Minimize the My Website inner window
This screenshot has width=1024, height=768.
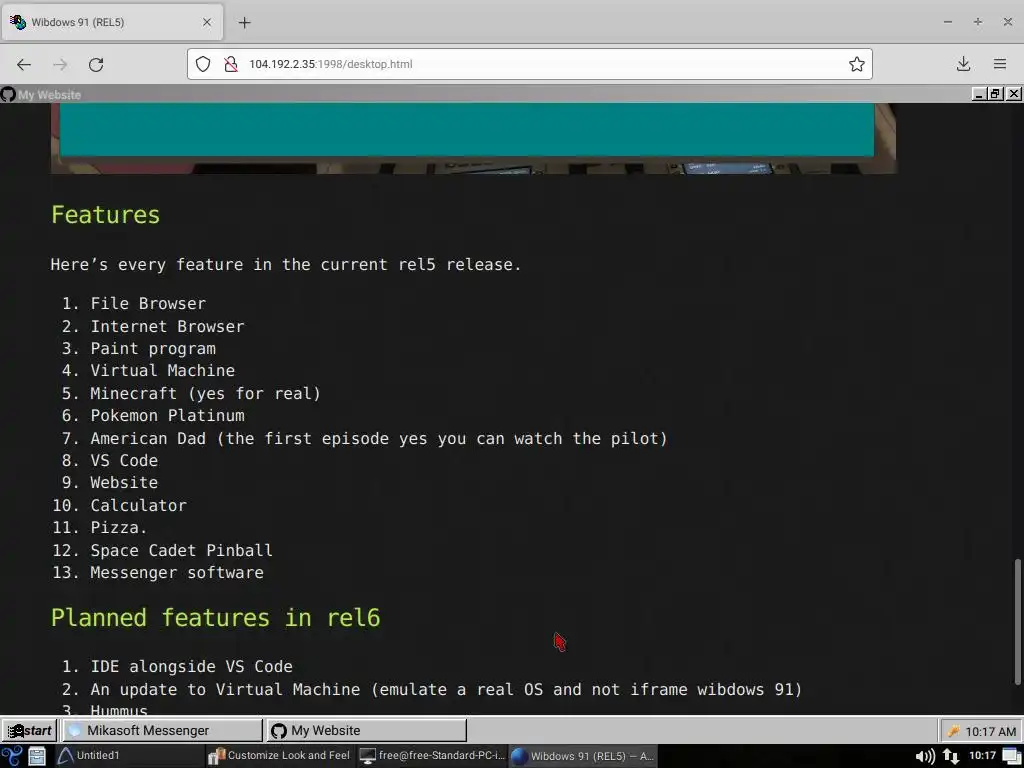(978, 94)
